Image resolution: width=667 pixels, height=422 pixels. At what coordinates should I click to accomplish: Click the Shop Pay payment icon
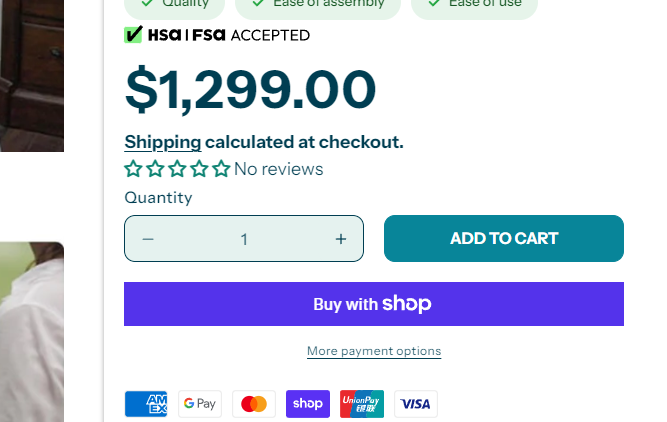(x=308, y=404)
